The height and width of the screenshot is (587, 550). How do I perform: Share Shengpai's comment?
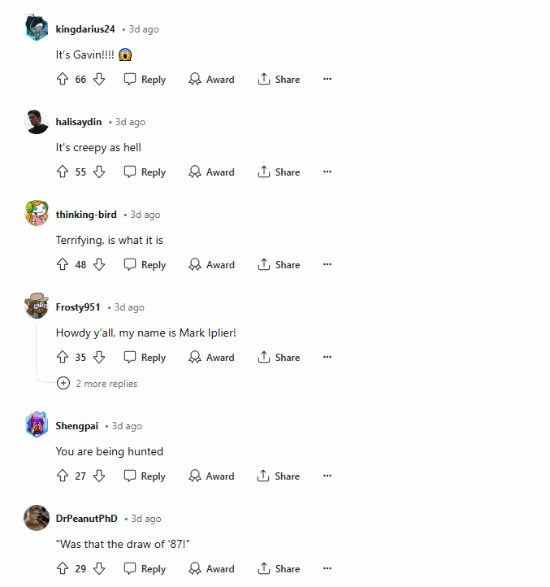tap(278, 476)
